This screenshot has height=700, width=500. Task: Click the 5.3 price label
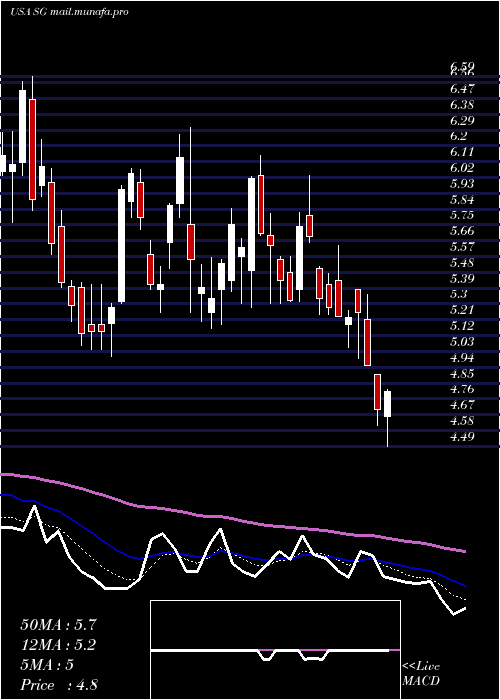(459, 294)
